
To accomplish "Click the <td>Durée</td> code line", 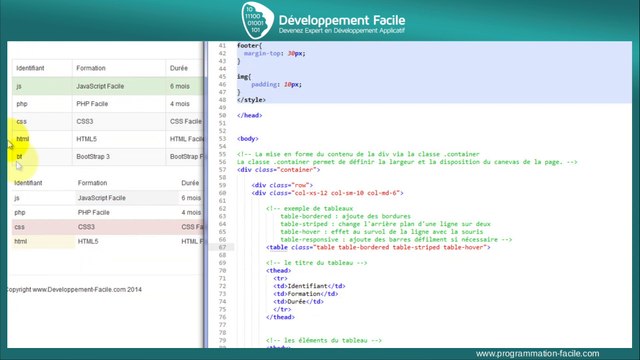I will tap(298, 302).
